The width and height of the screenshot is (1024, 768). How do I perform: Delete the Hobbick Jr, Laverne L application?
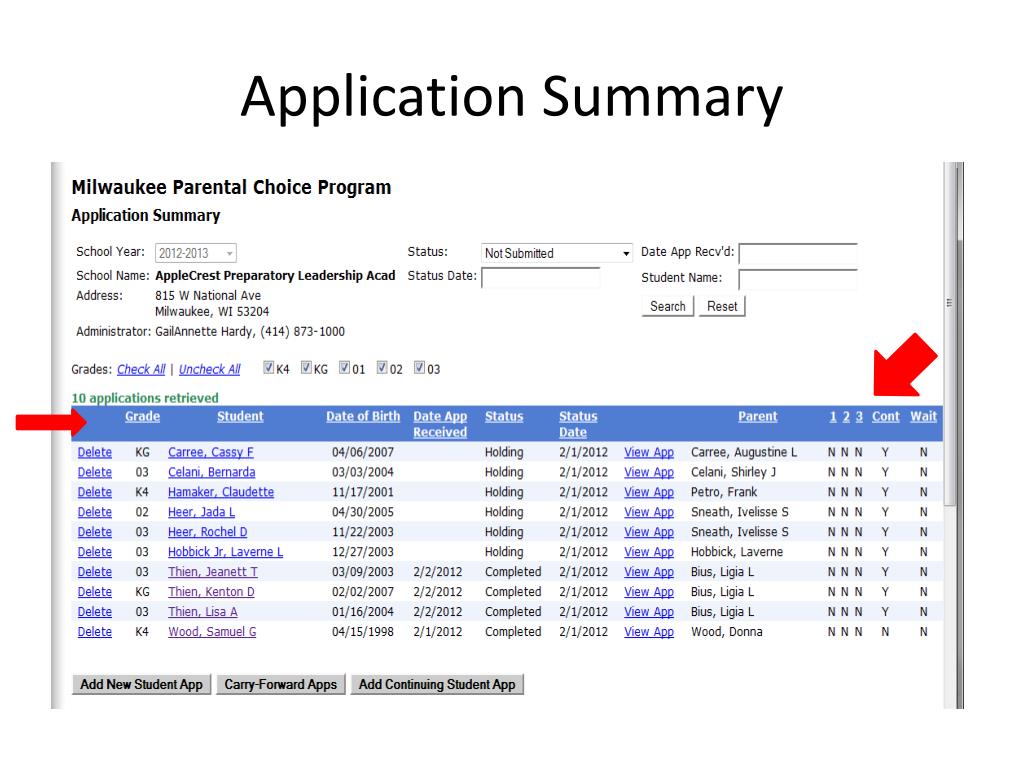coord(95,552)
